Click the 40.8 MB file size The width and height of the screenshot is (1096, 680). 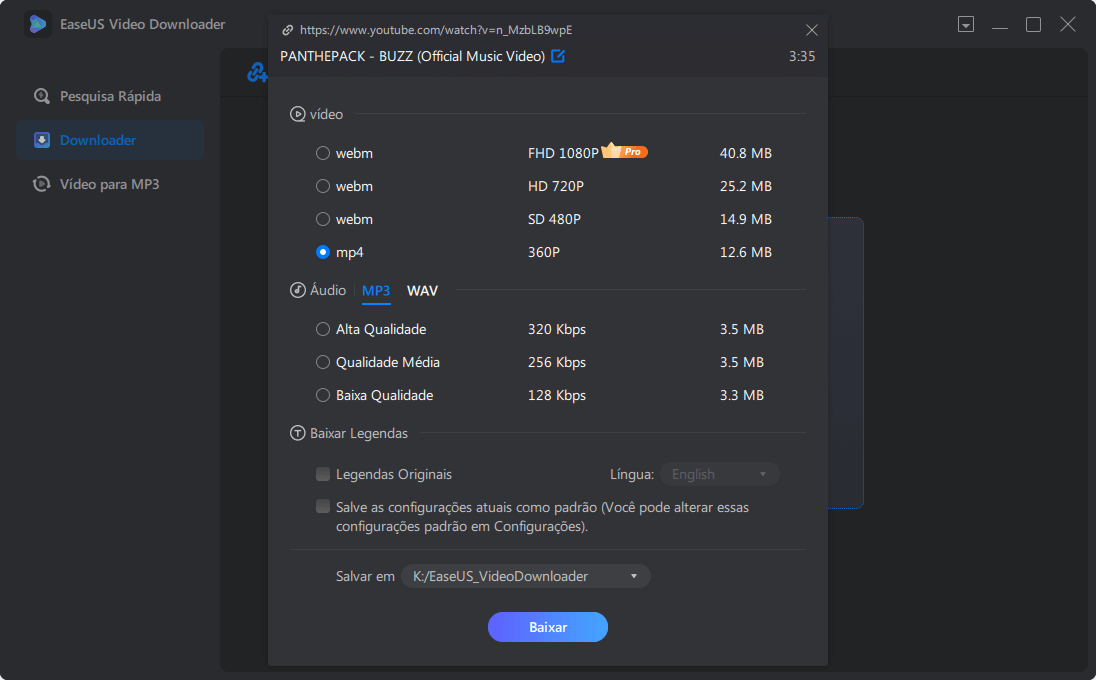tap(746, 153)
